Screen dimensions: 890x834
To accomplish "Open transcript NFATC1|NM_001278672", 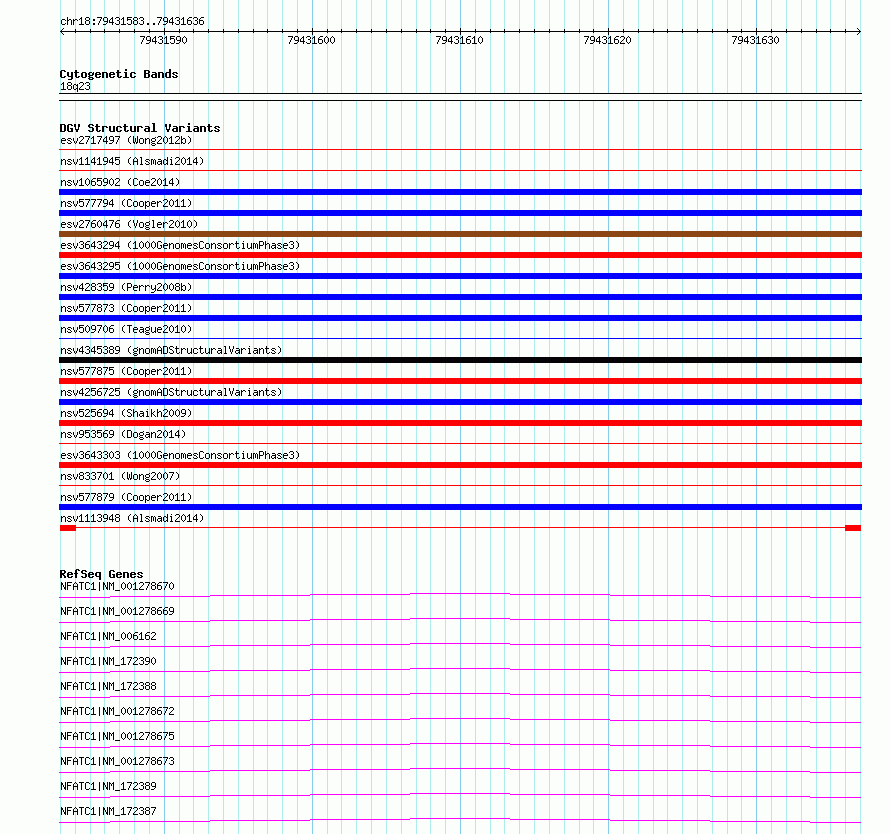I will [117, 711].
